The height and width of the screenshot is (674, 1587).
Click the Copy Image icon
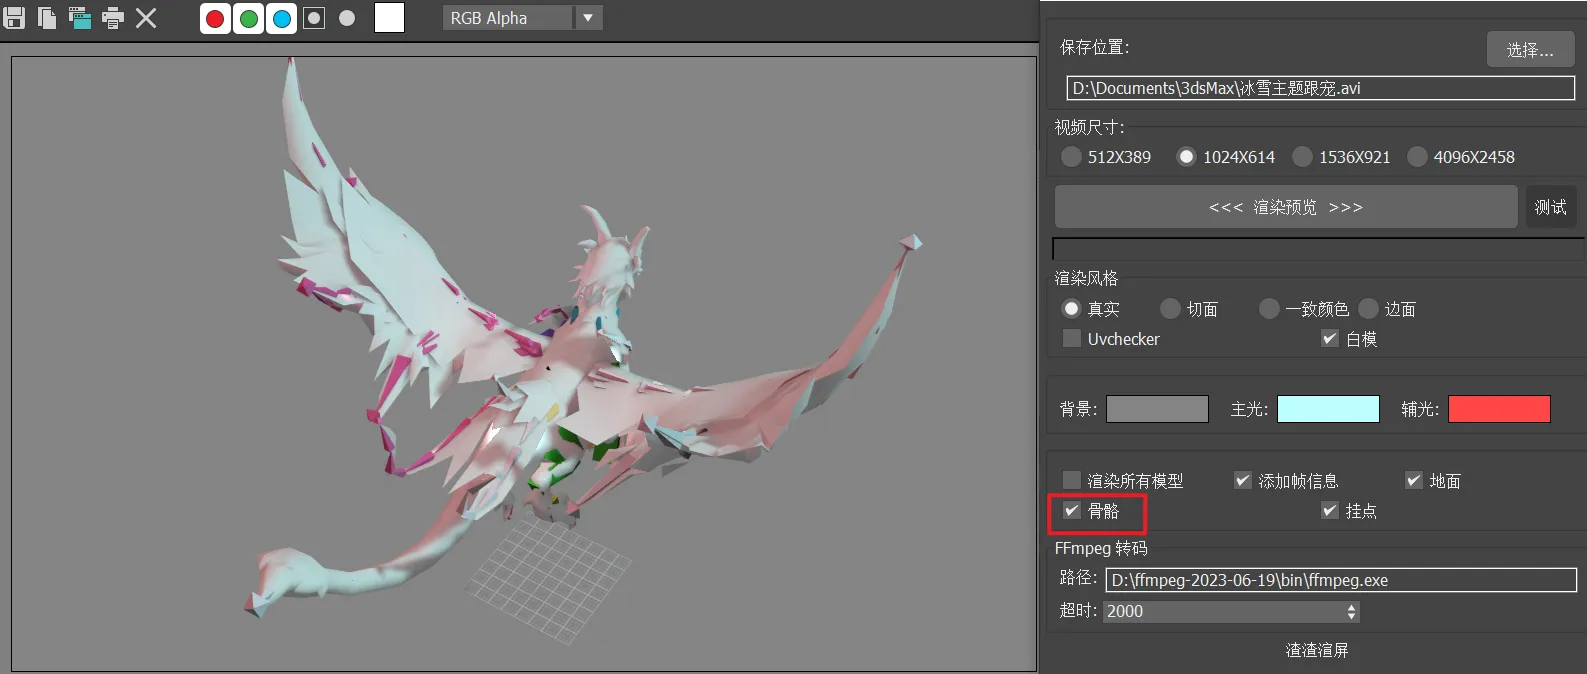coord(47,17)
